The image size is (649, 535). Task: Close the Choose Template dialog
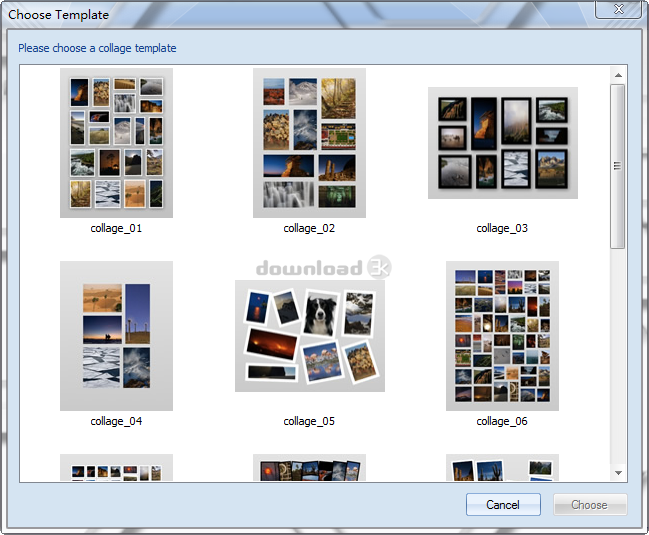618,9
